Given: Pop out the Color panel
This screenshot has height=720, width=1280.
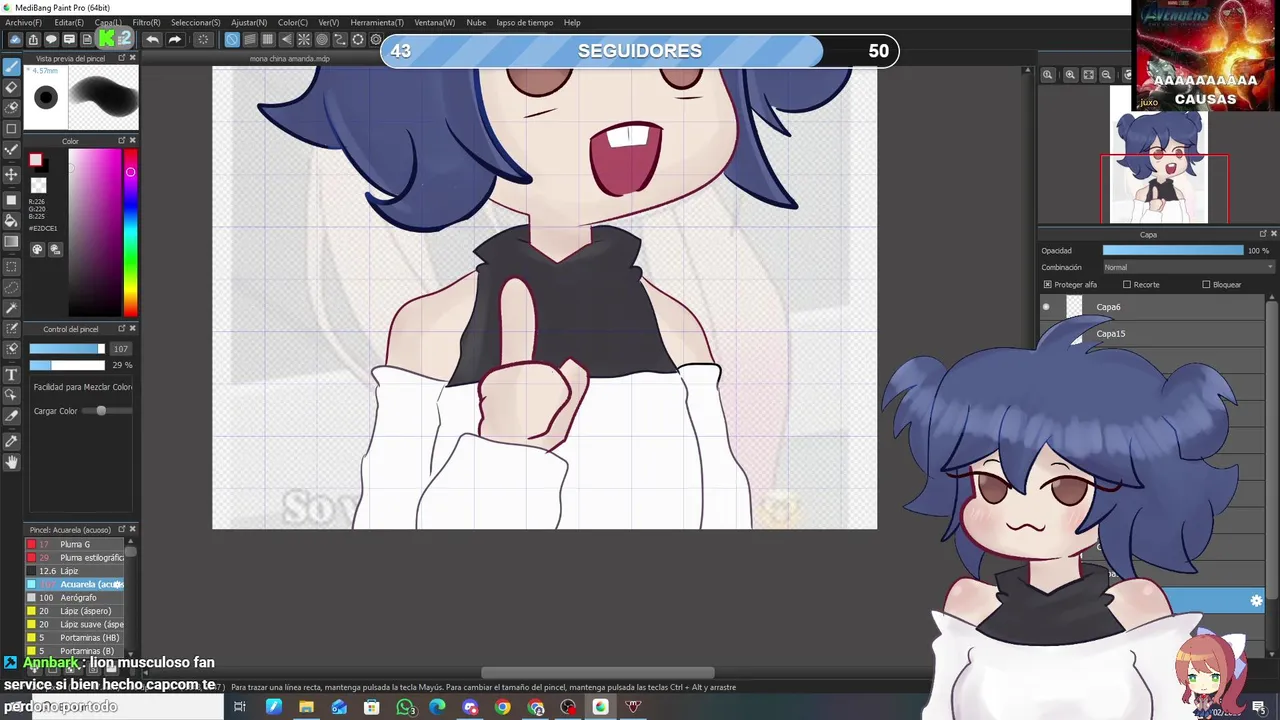Looking at the screenshot, I should click(122, 141).
